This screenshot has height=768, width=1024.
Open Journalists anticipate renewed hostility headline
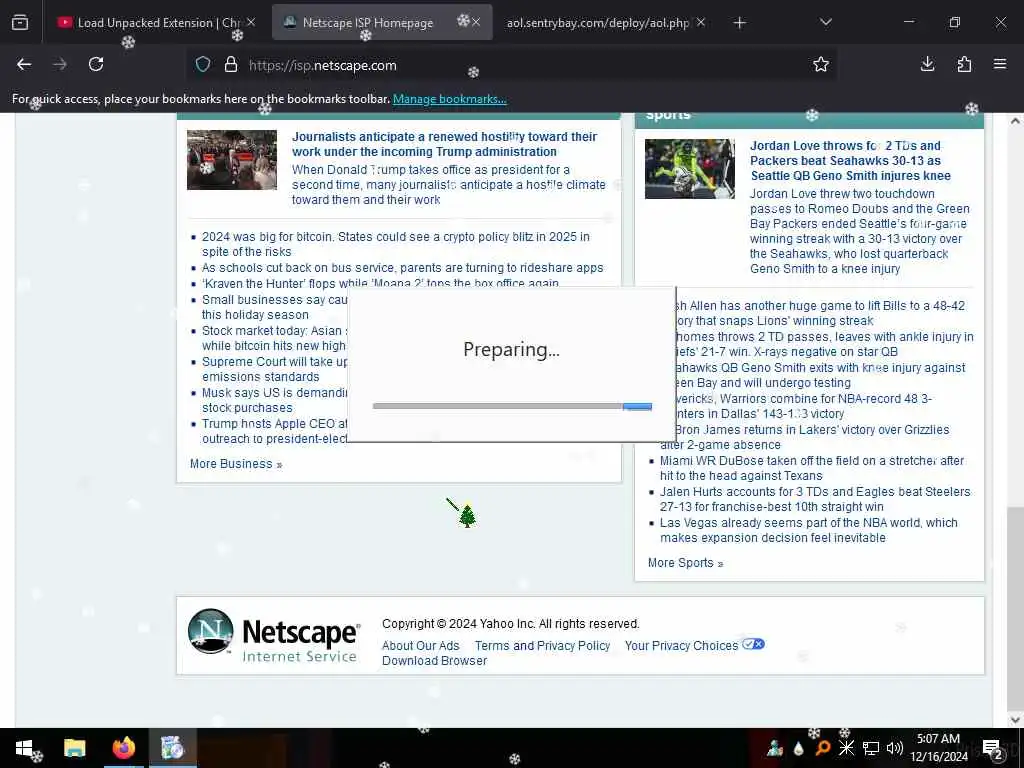pyautogui.click(x=444, y=144)
